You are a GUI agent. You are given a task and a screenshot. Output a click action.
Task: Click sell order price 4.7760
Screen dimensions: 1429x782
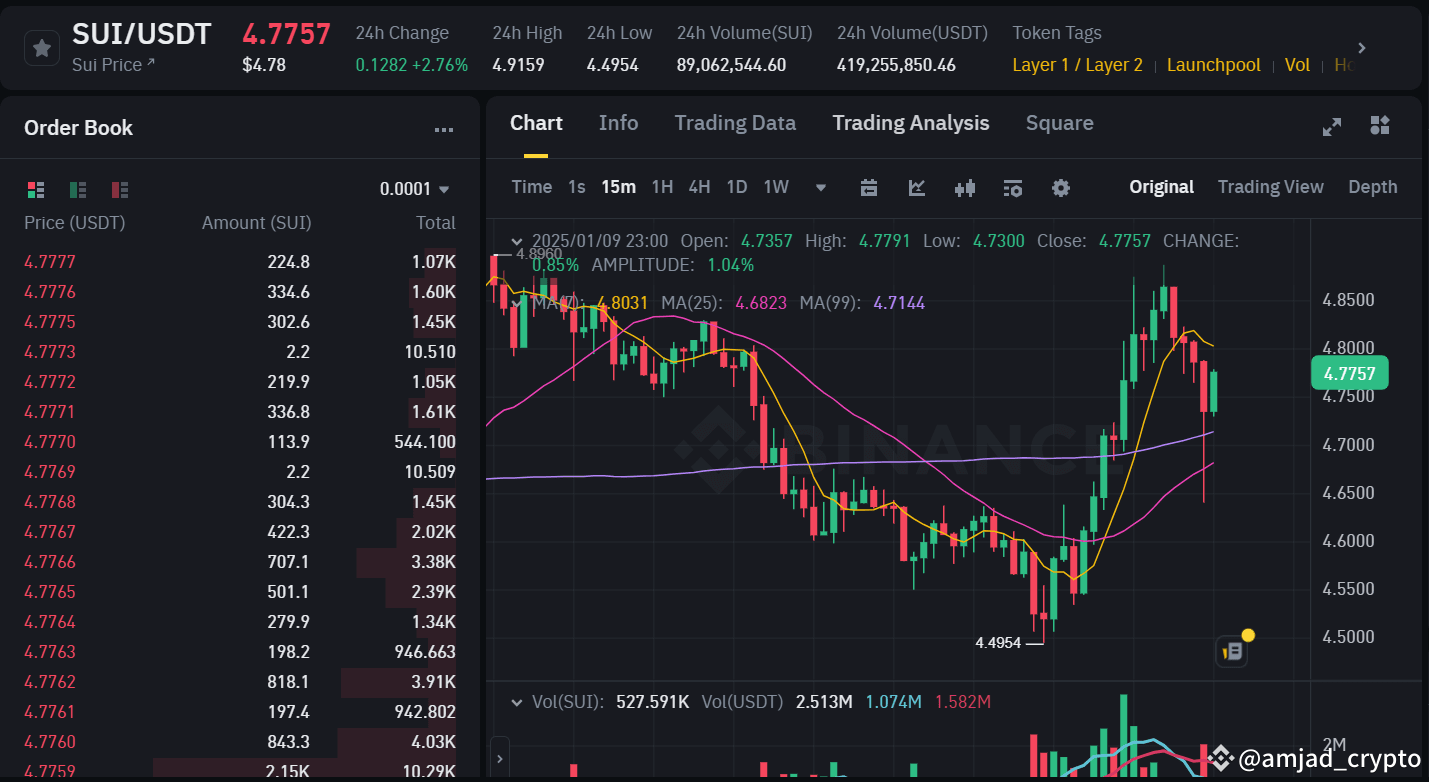[50, 742]
